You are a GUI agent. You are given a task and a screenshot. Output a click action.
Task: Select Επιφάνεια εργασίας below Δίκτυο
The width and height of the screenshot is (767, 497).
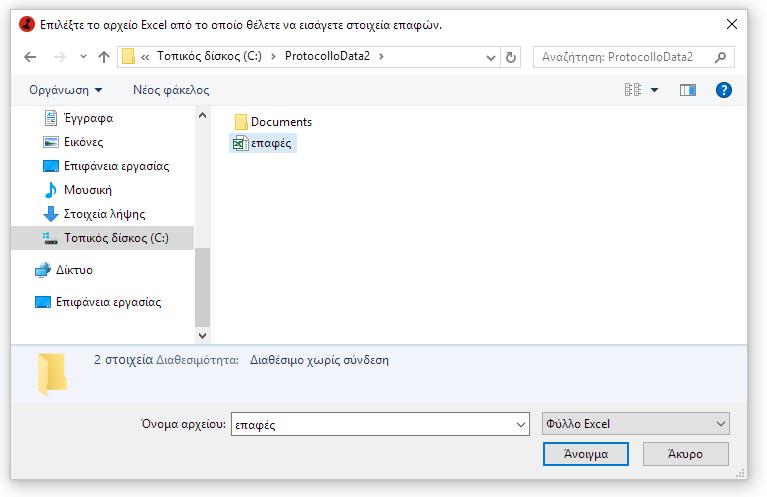108,302
